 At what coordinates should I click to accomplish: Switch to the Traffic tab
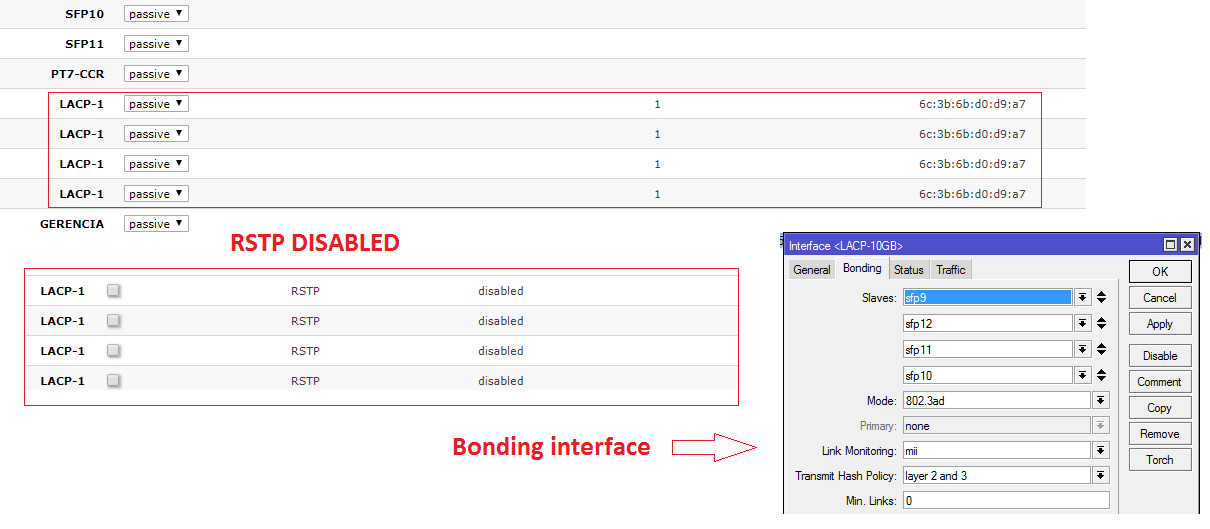[950, 269]
